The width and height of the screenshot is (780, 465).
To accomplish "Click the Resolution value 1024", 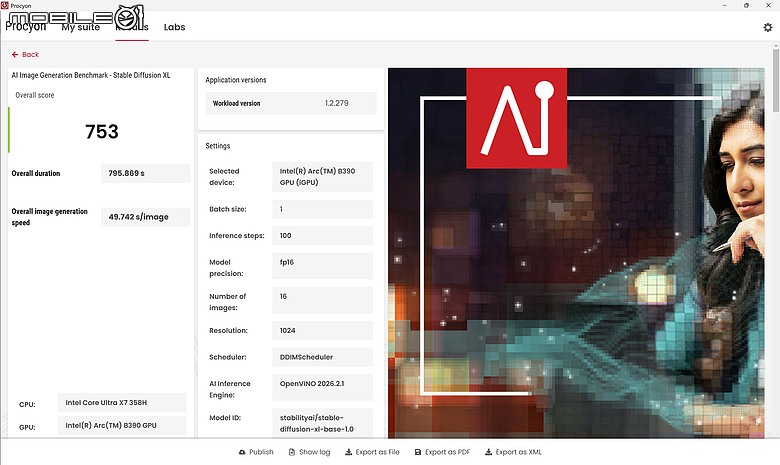I will point(322,330).
